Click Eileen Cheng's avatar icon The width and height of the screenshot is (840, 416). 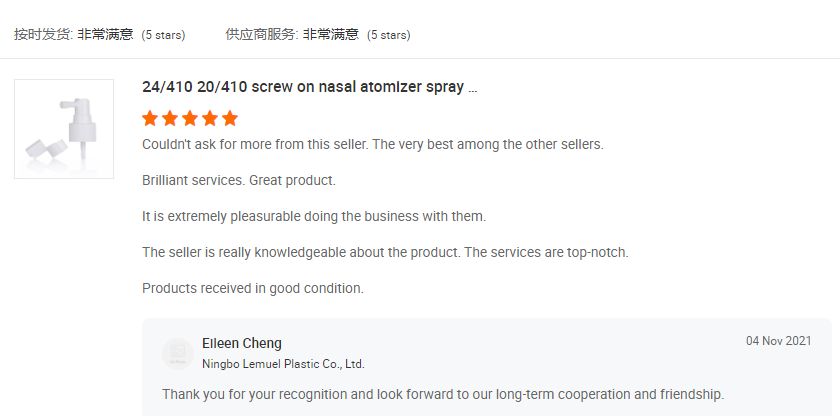click(178, 353)
